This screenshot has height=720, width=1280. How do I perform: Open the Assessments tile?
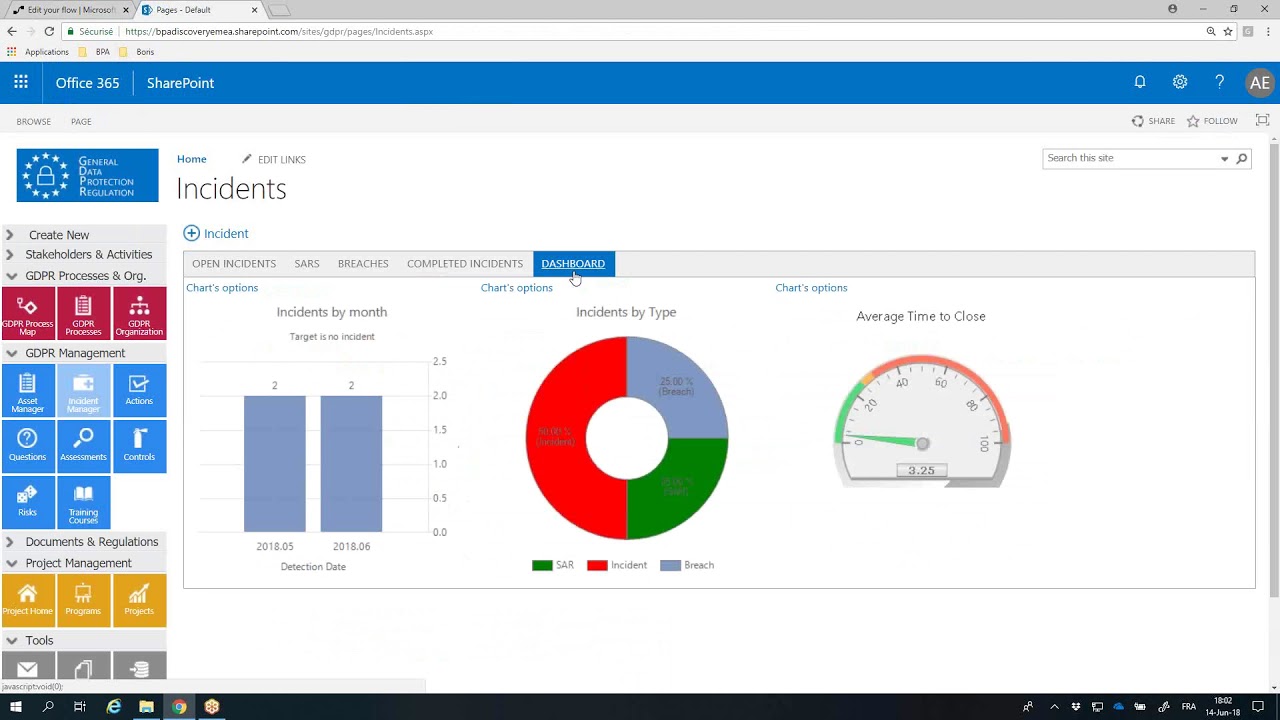[x=83, y=447]
